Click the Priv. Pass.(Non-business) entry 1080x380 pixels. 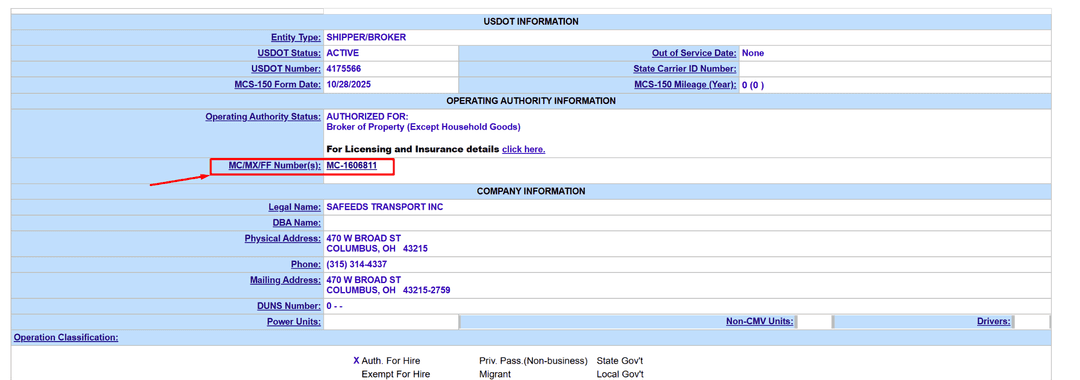click(533, 361)
